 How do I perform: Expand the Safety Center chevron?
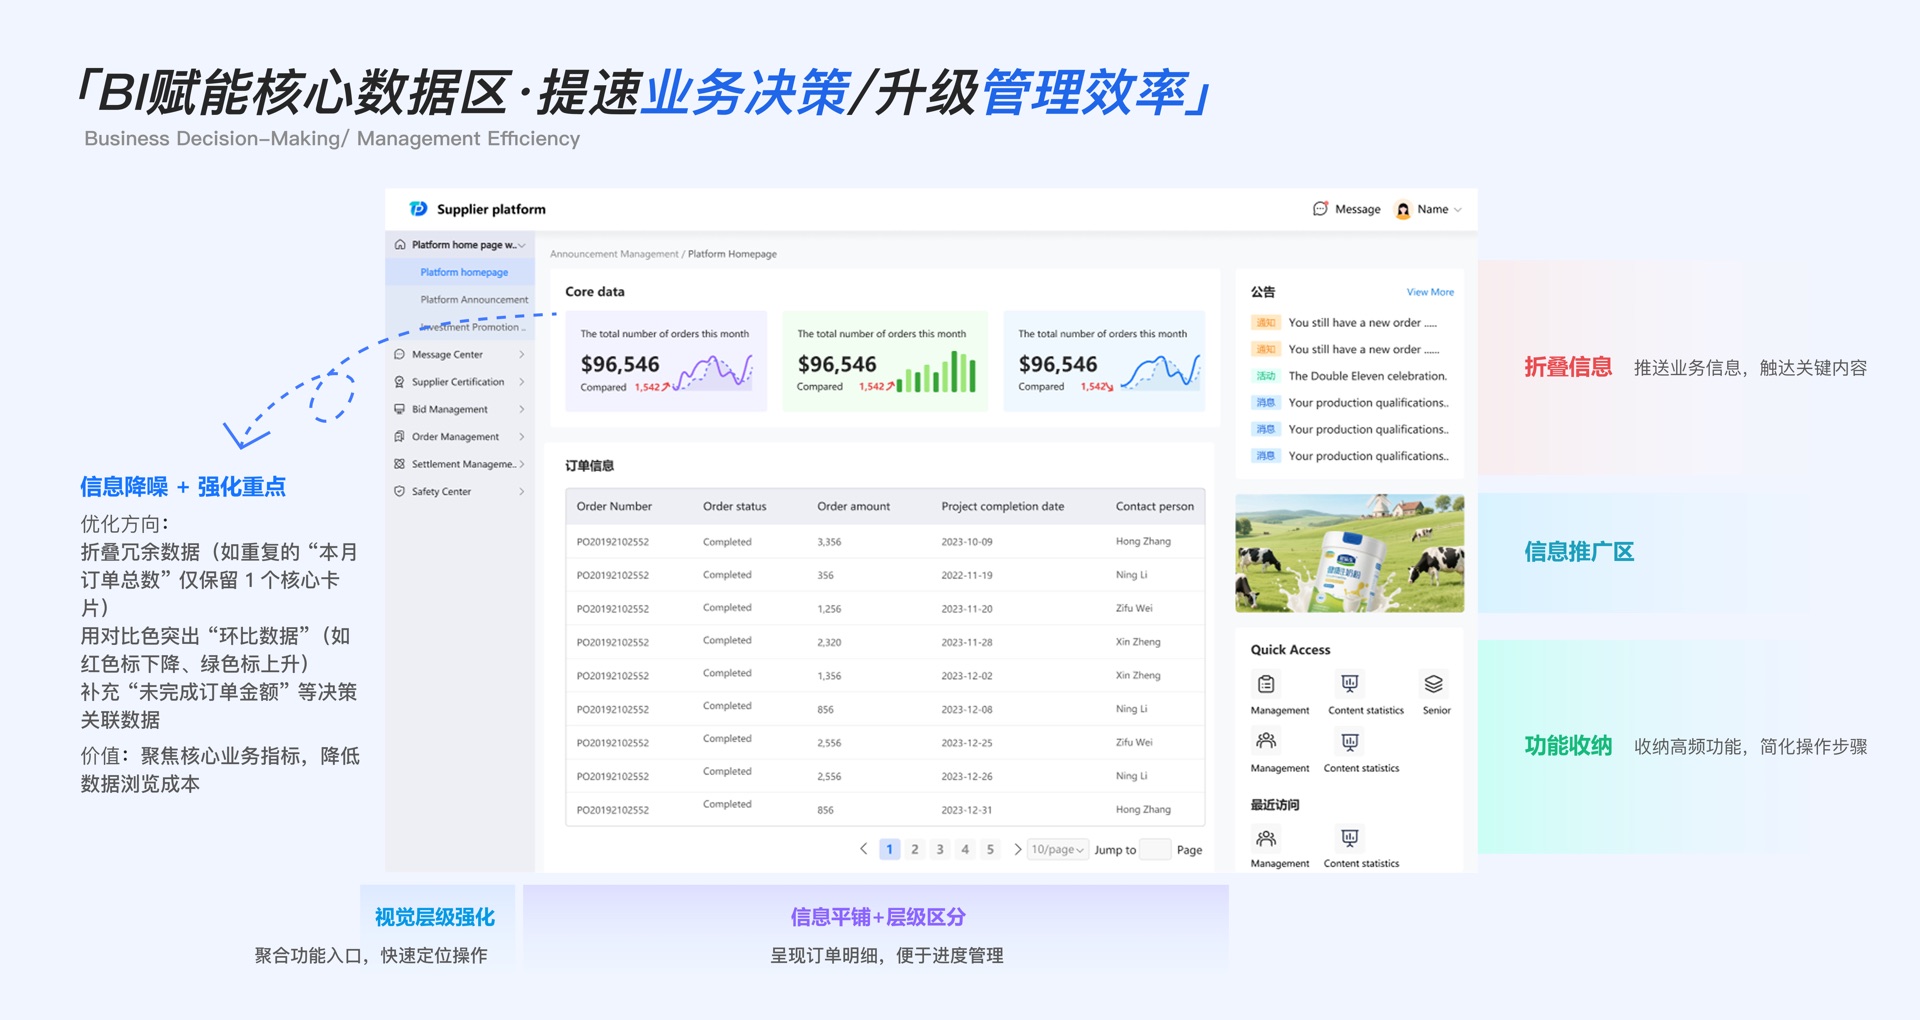(x=522, y=491)
